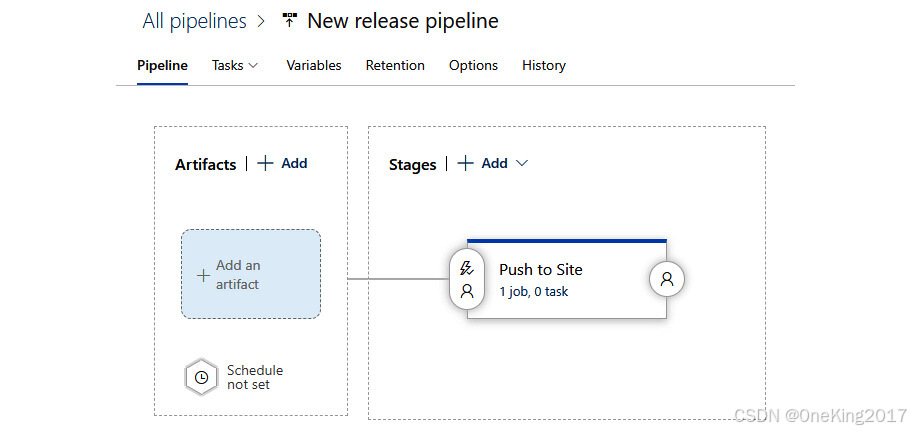This screenshot has width=911, height=431.
Task: Click the plus icon inside Add an artifact box
Action: (x=203, y=275)
